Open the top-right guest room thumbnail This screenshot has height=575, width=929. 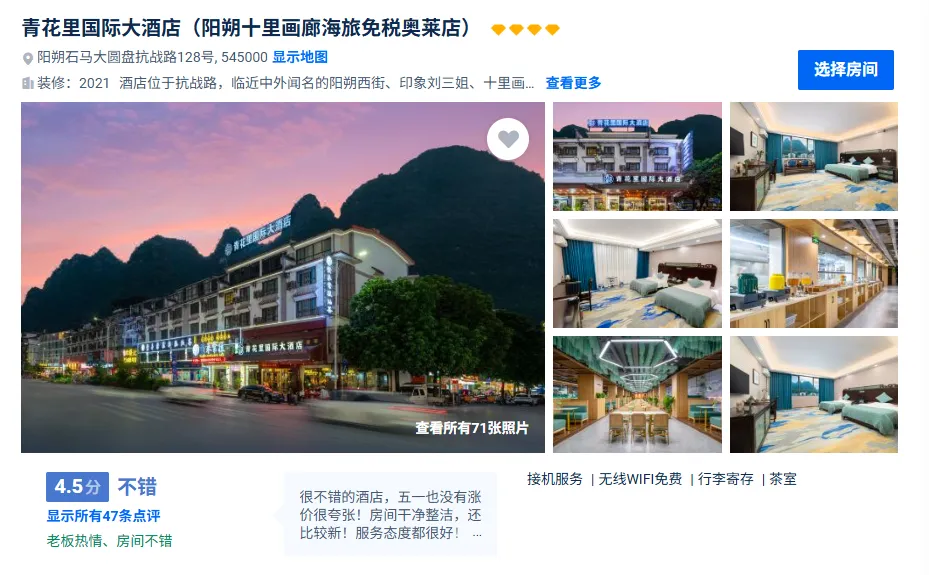click(813, 156)
